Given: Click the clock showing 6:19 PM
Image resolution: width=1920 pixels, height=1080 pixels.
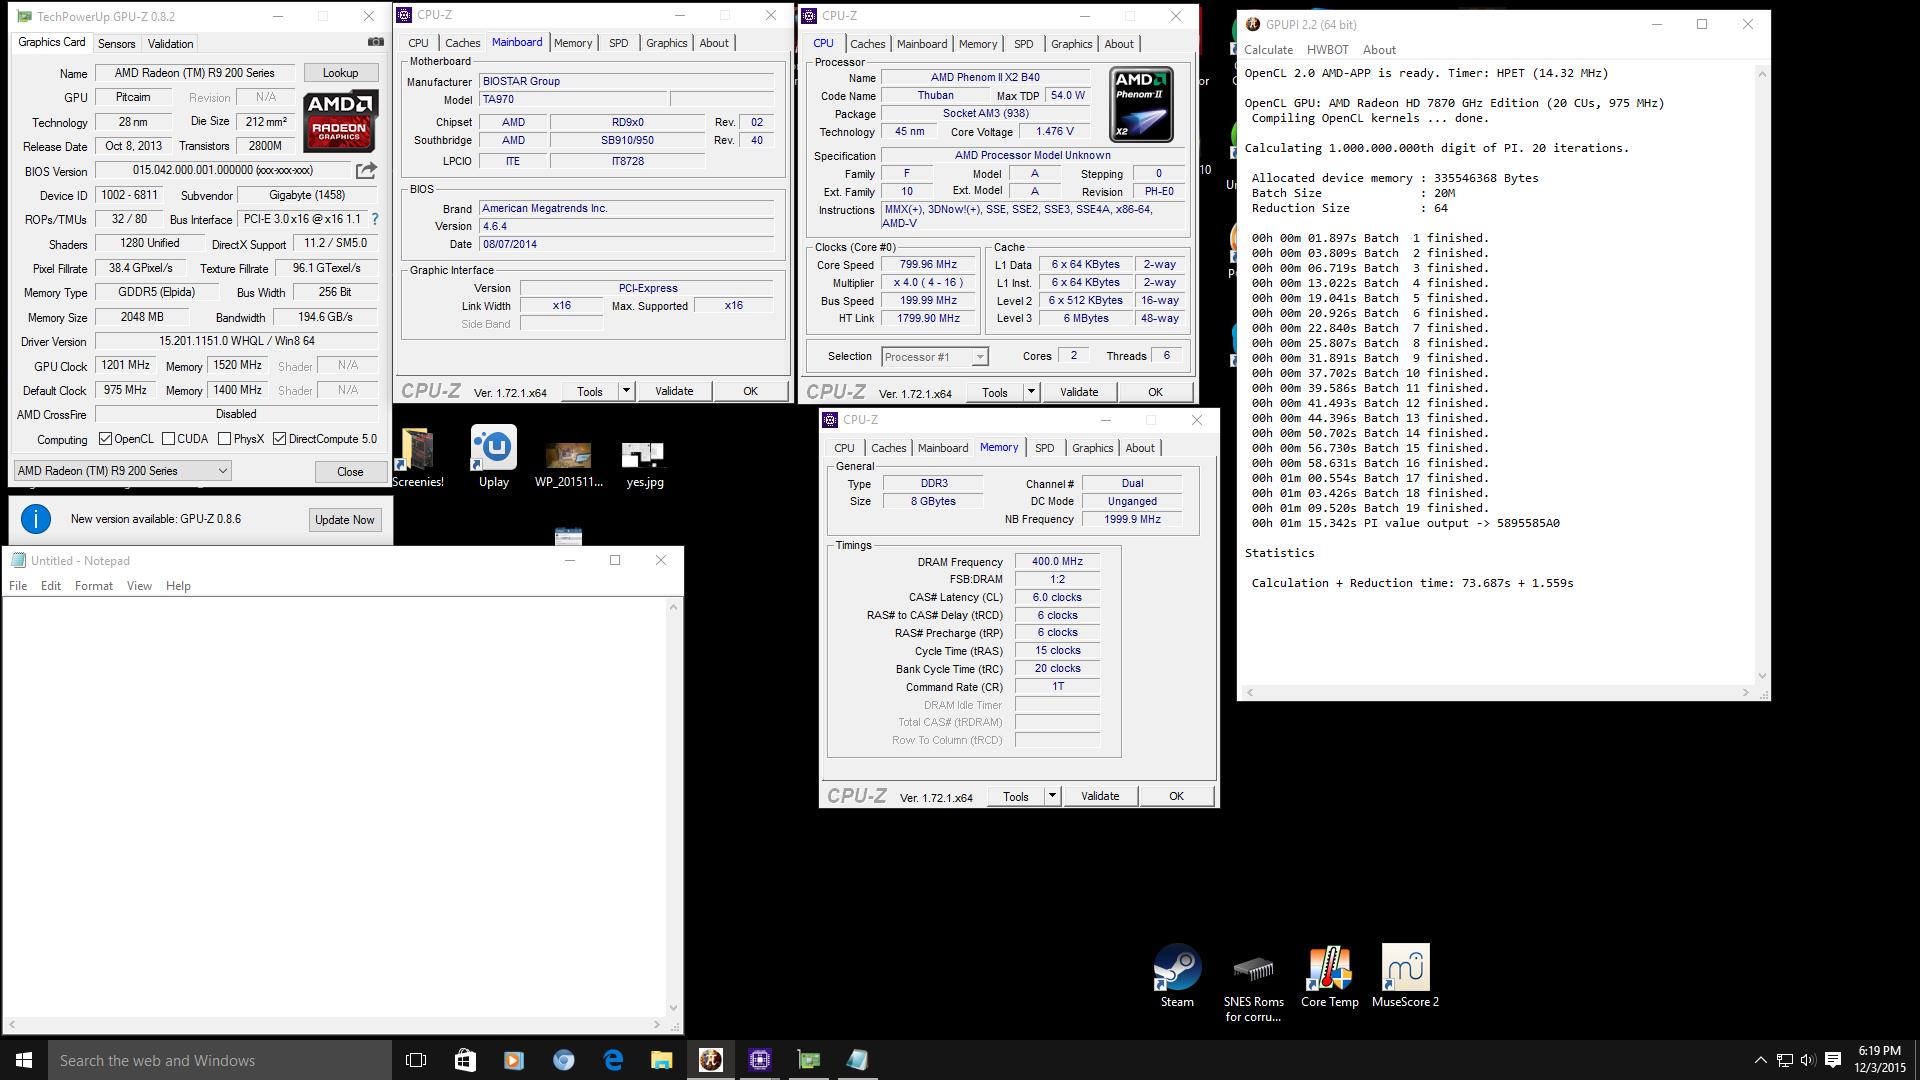Looking at the screenshot, I should (x=1879, y=1051).
